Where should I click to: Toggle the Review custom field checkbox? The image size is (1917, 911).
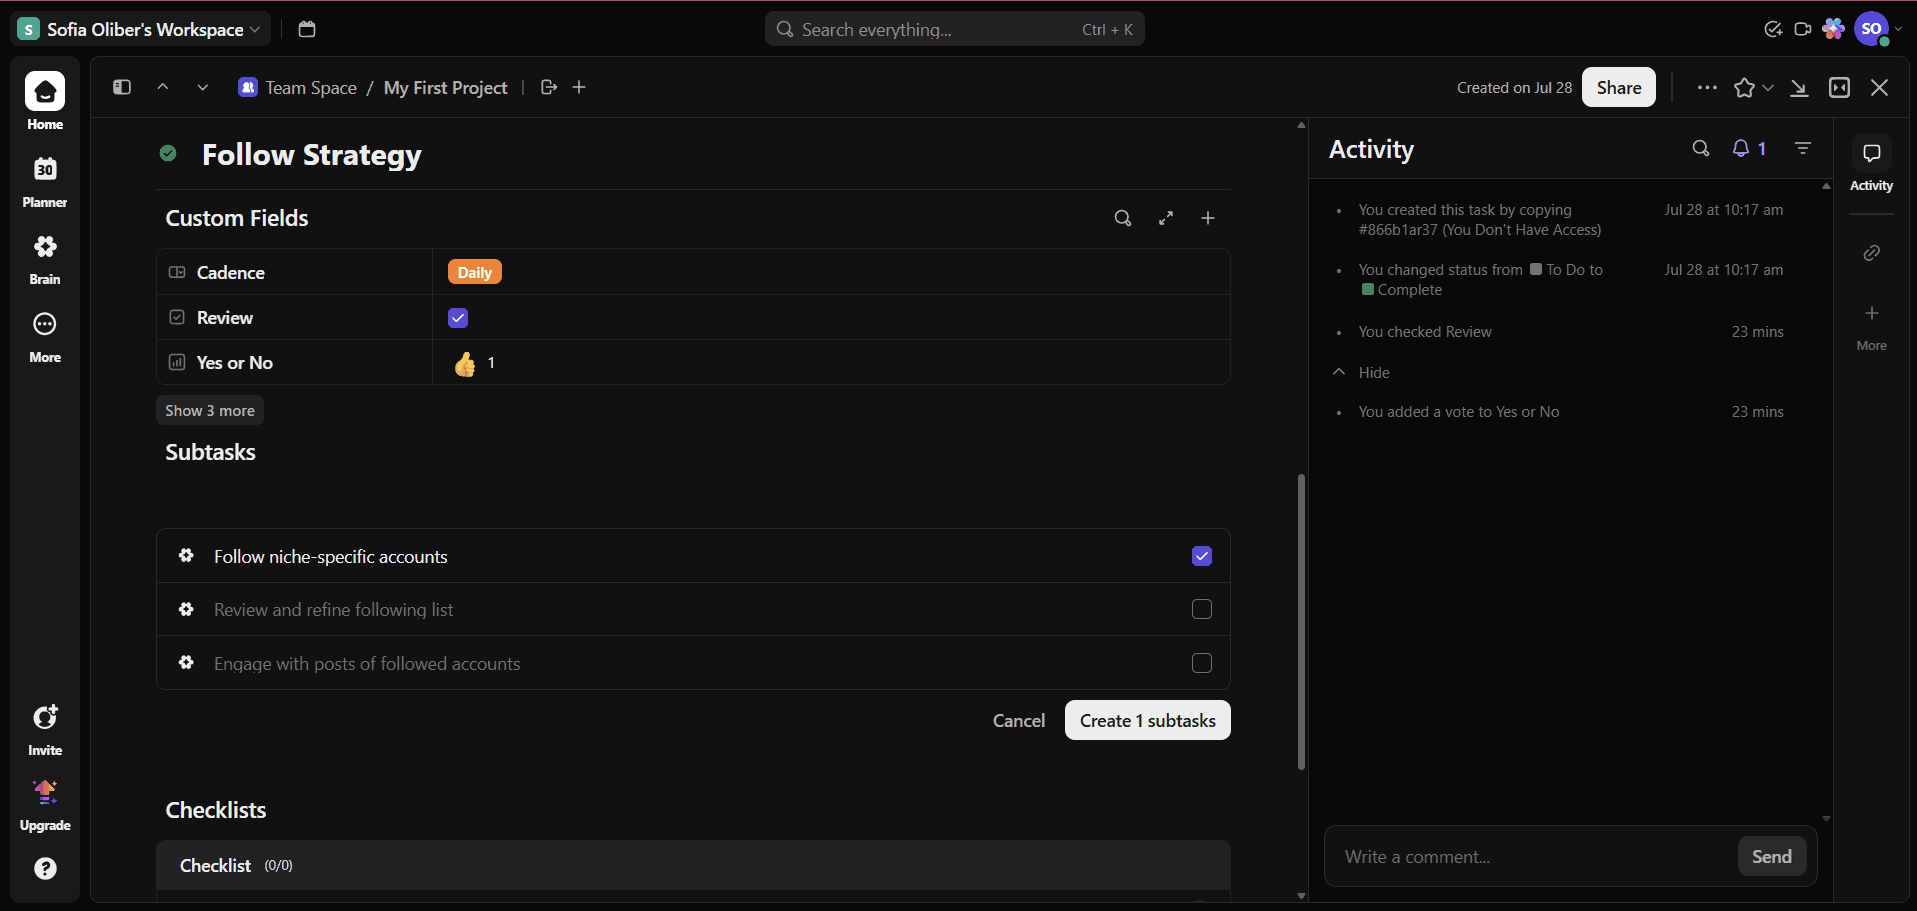pos(458,318)
